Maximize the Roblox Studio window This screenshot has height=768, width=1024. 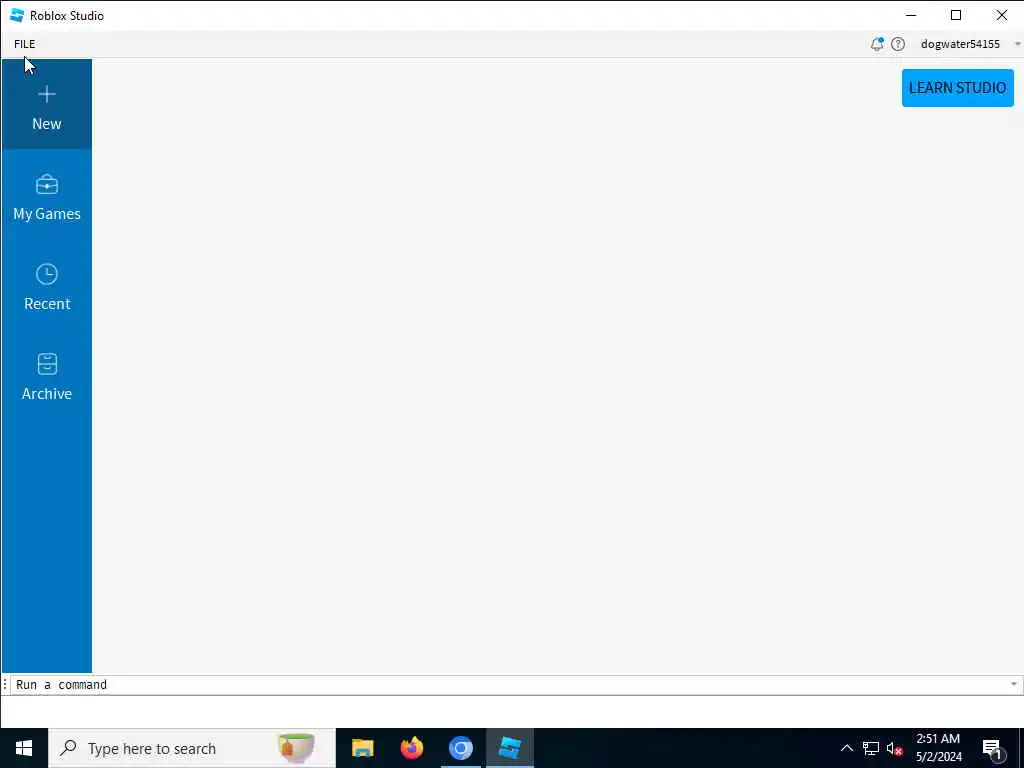pyautogui.click(x=956, y=15)
